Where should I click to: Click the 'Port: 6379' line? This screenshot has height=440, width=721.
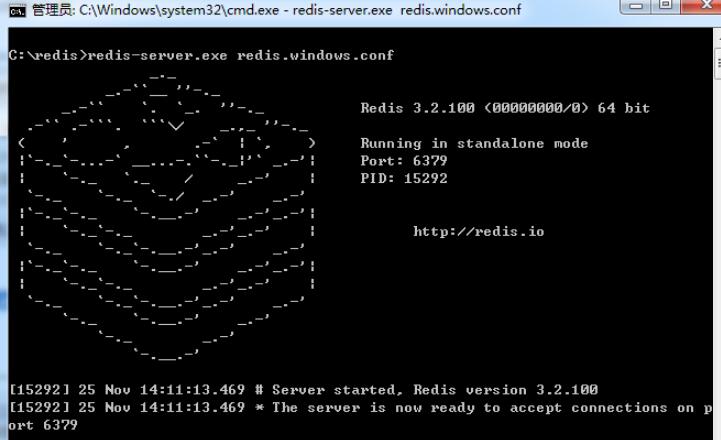point(404,161)
